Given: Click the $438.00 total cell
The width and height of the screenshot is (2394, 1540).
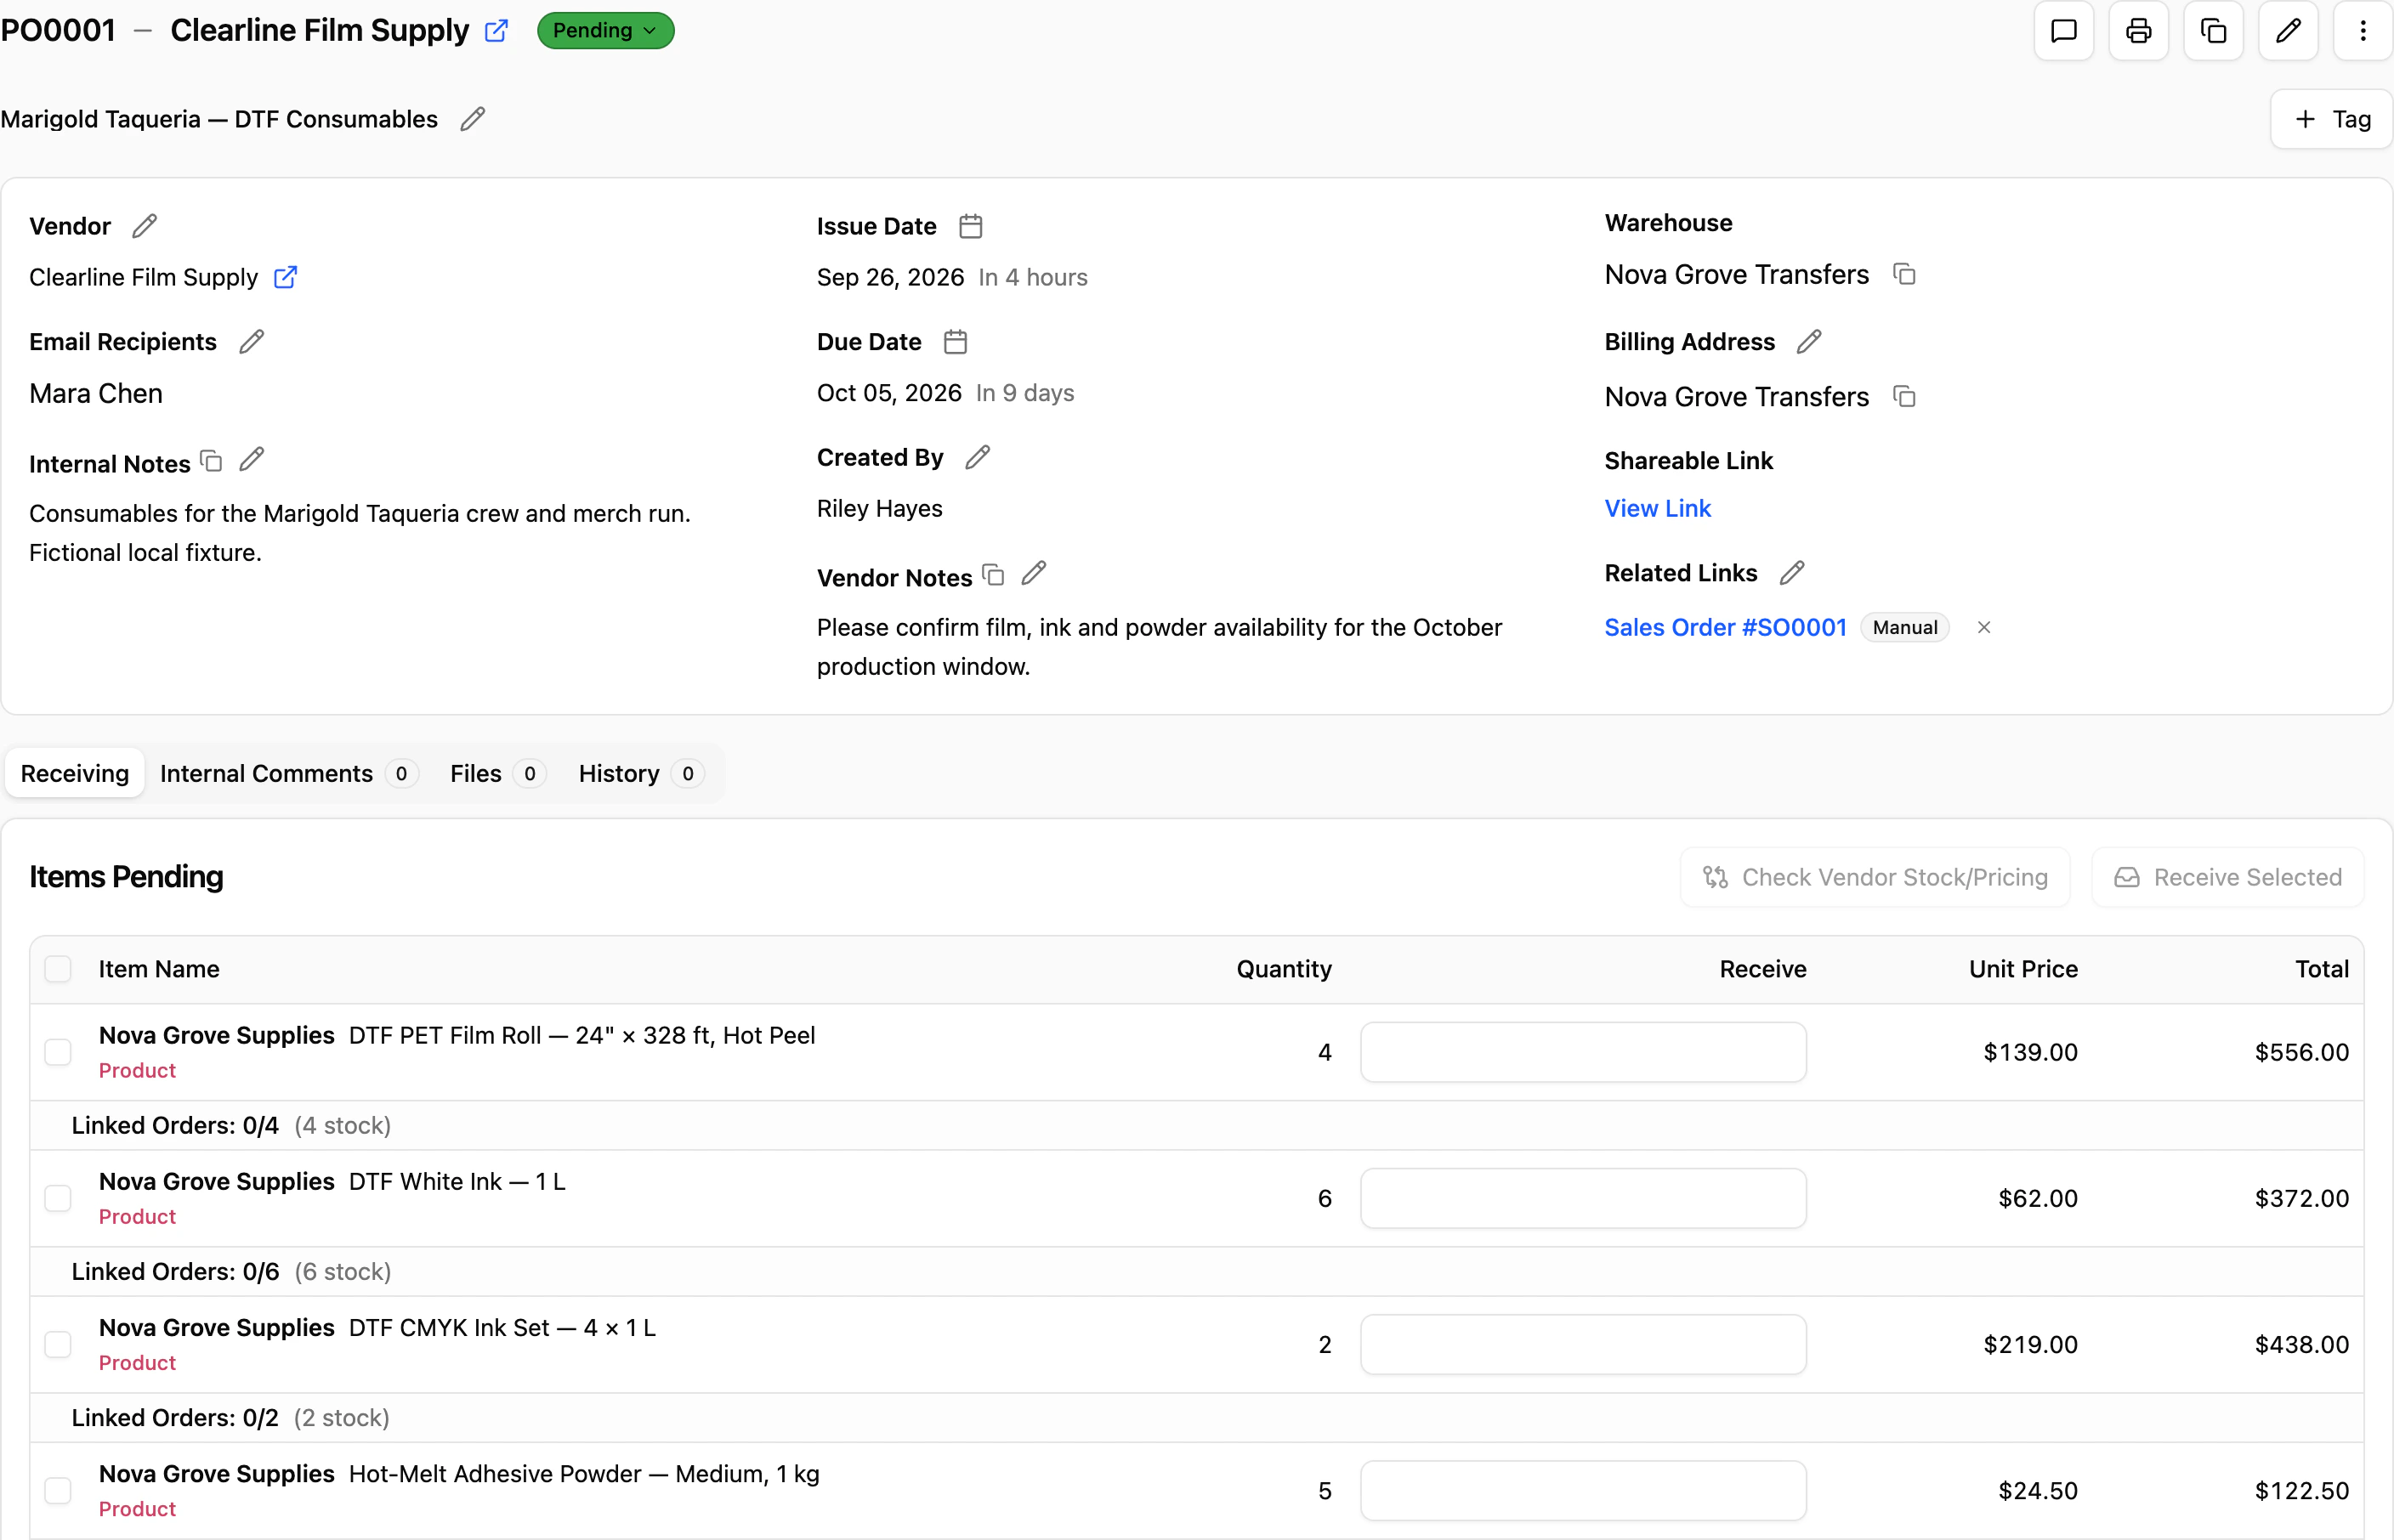Looking at the screenshot, I should (x=2301, y=1345).
